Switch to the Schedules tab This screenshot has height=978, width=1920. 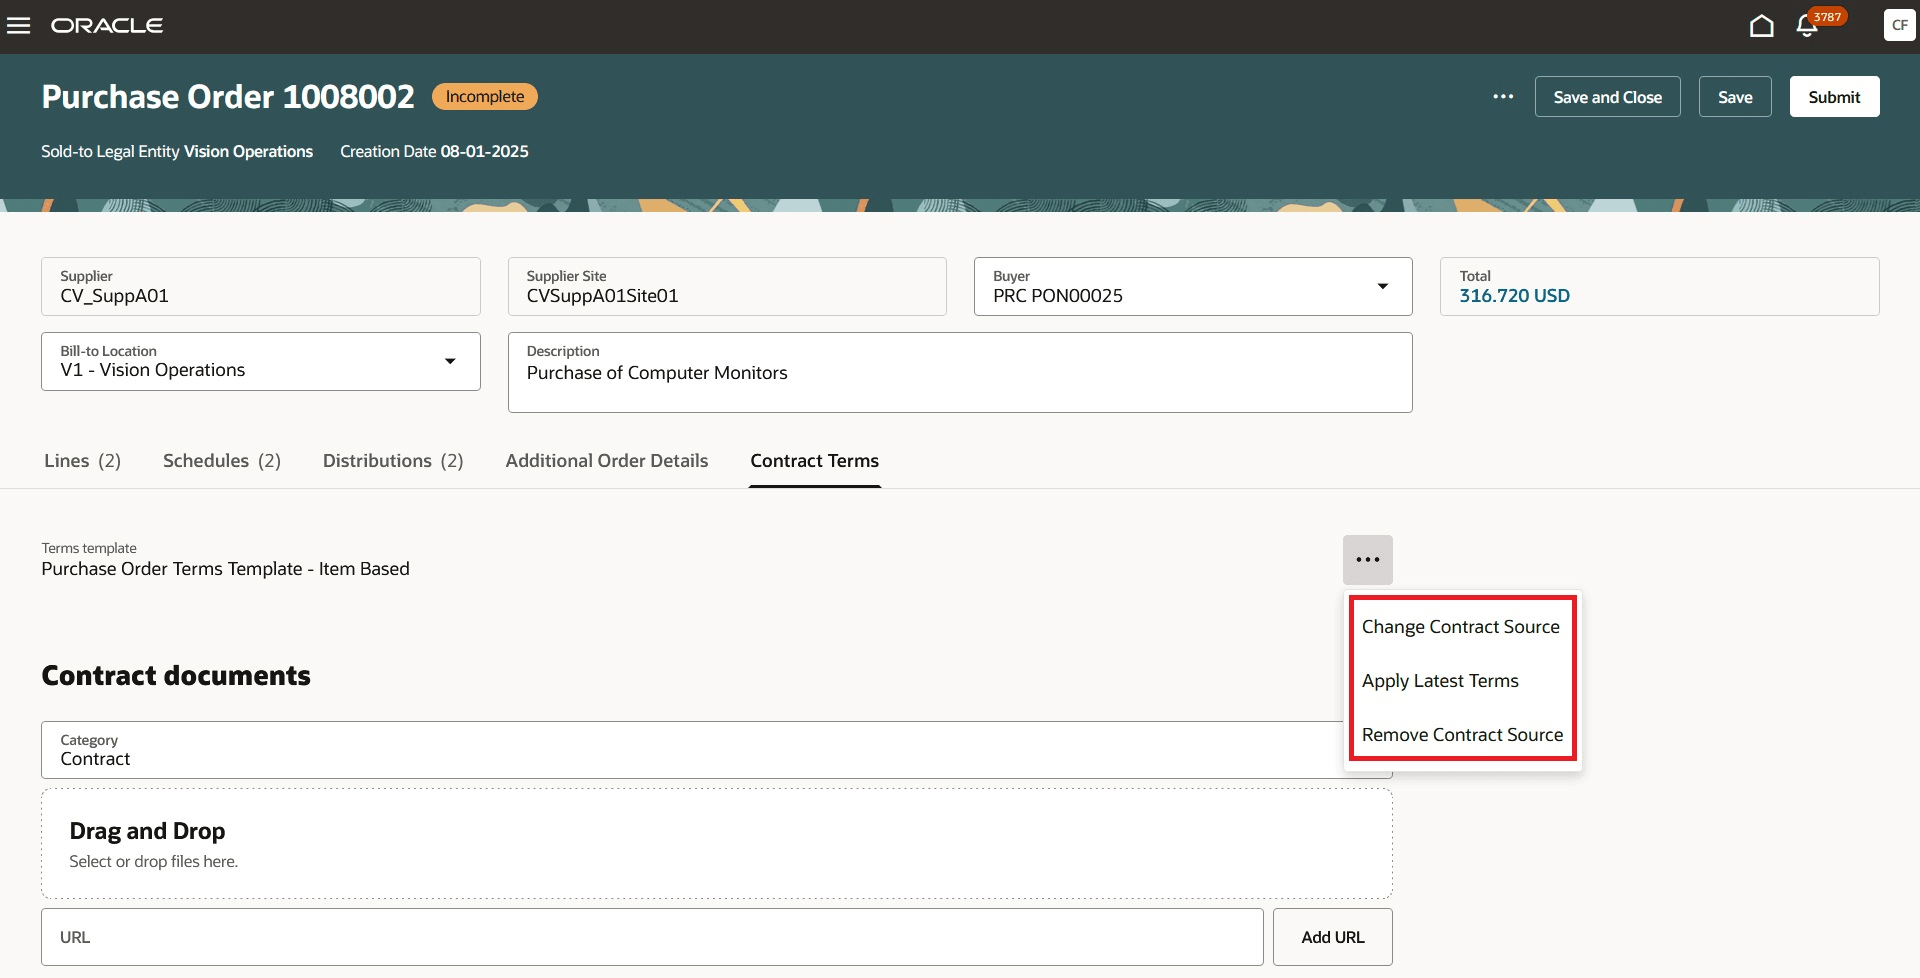[222, 461]
